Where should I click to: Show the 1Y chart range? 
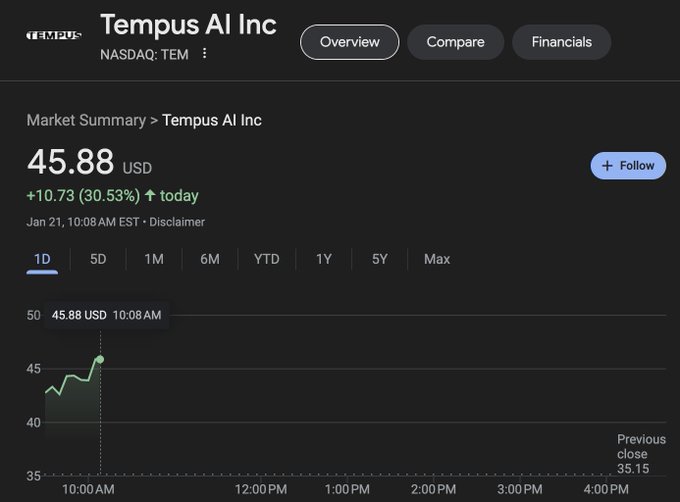(324, 259)
